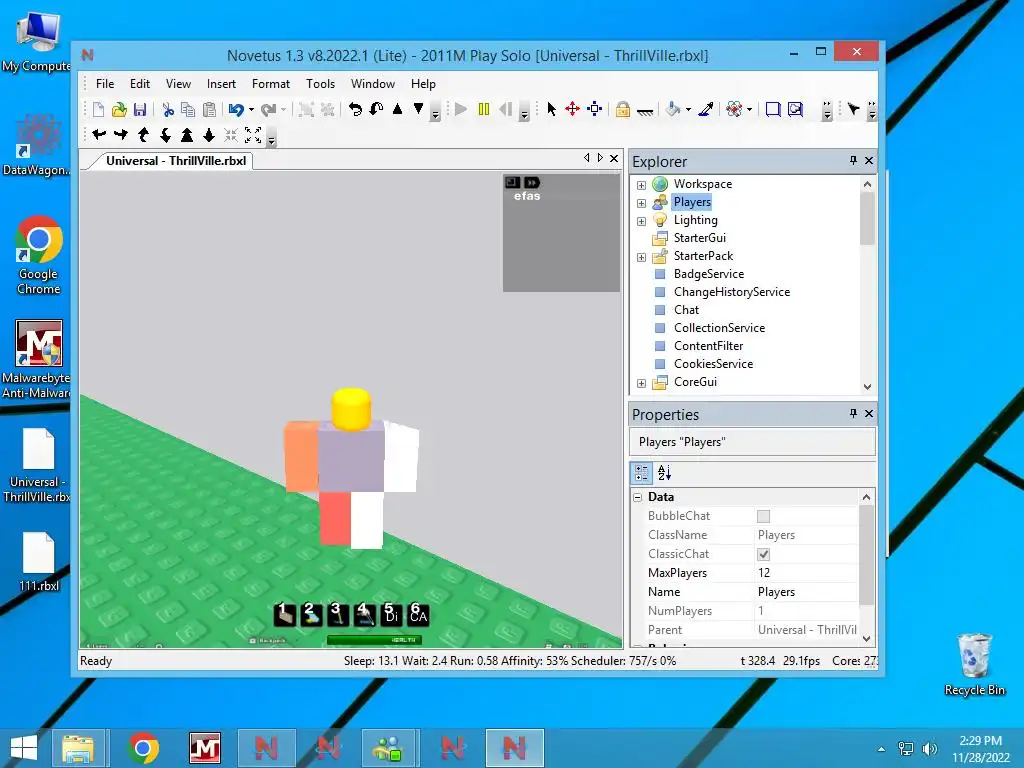The width and height of the screenshot is (1024, 768).
Task: Expand the Players tree node
Action: click(641, 203)
